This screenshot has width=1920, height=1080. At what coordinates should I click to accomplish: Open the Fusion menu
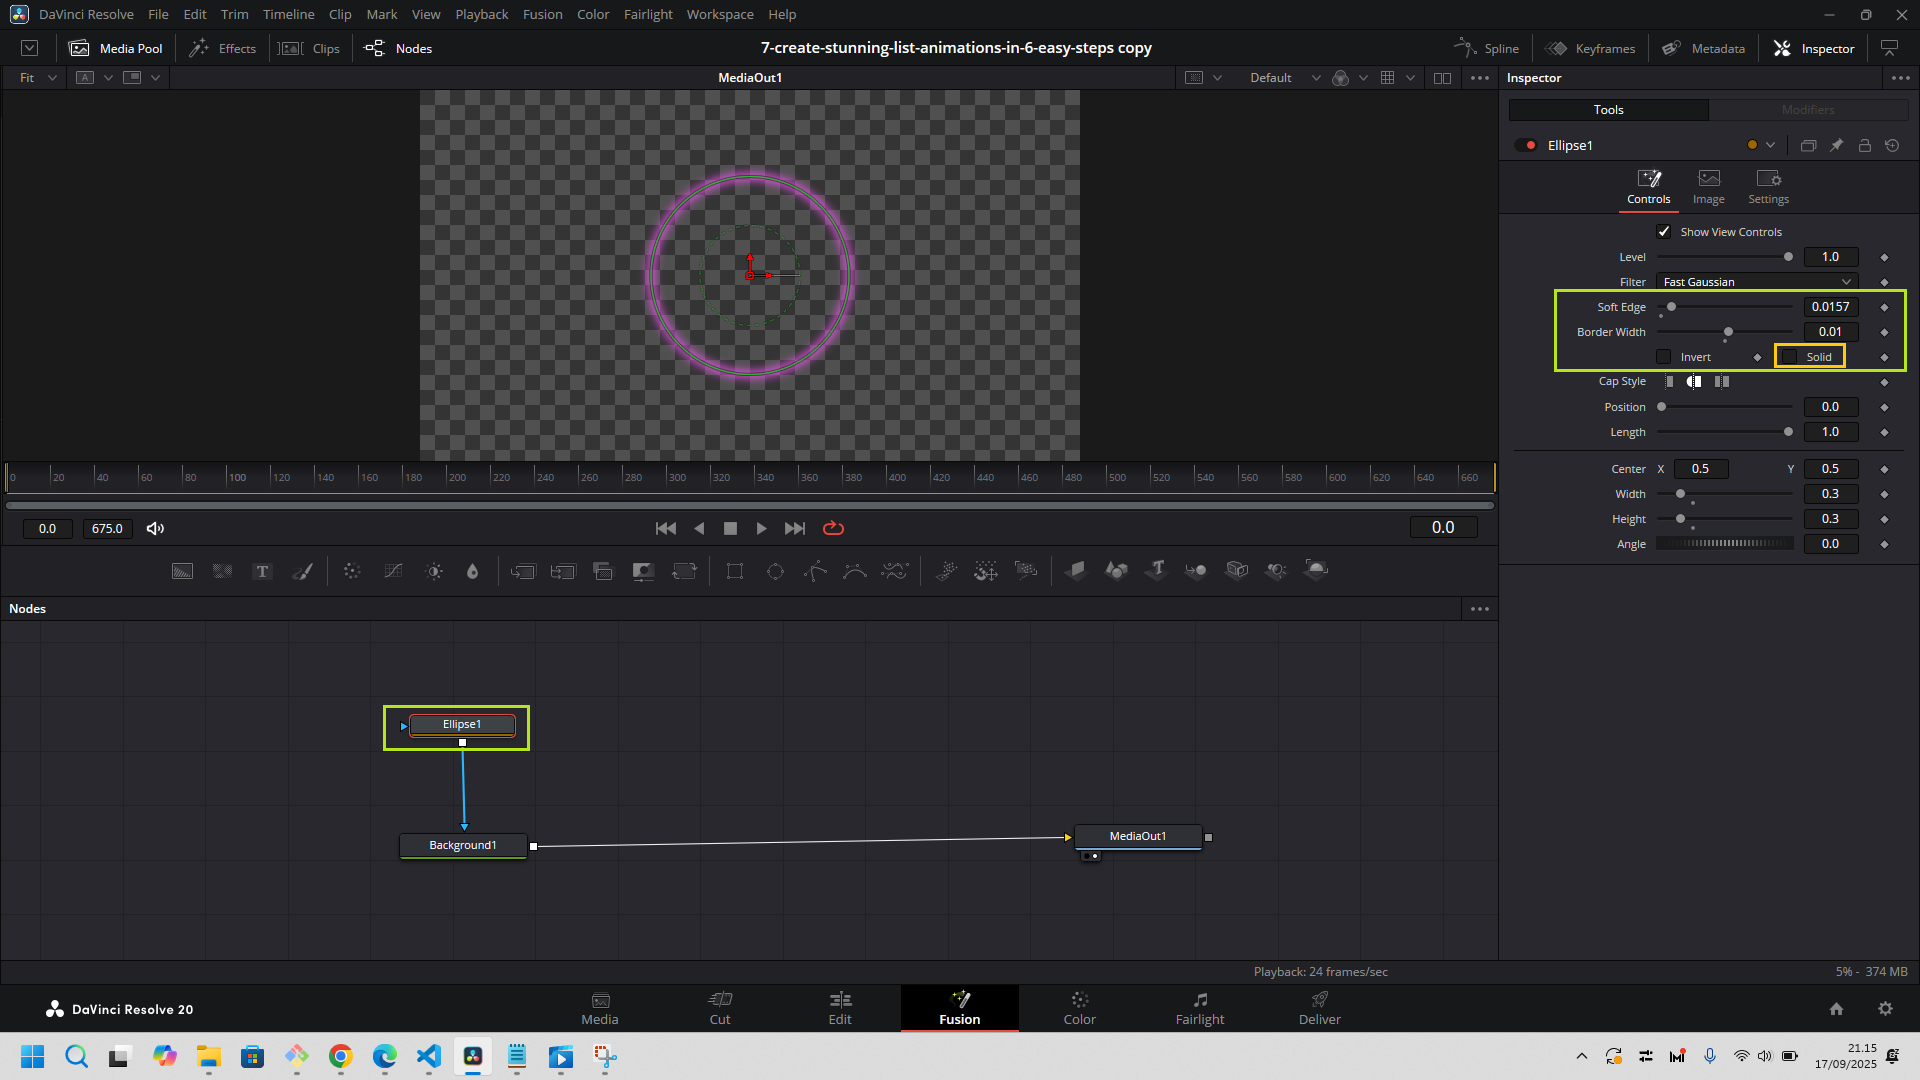(x=542, y=14)
